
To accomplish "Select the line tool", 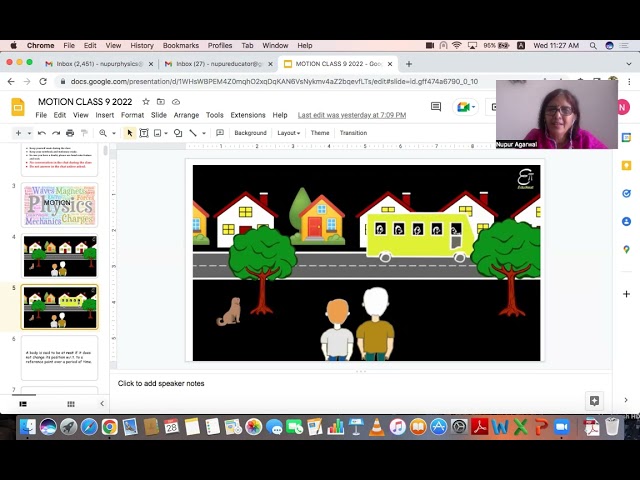I will (193, 133).
